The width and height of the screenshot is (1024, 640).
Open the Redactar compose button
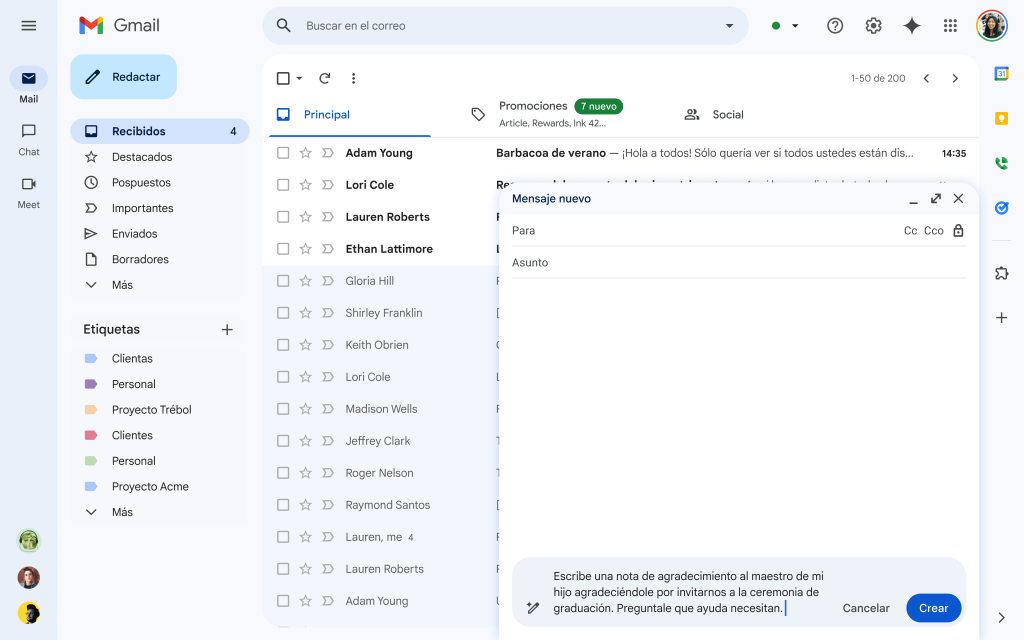[123, 76]
